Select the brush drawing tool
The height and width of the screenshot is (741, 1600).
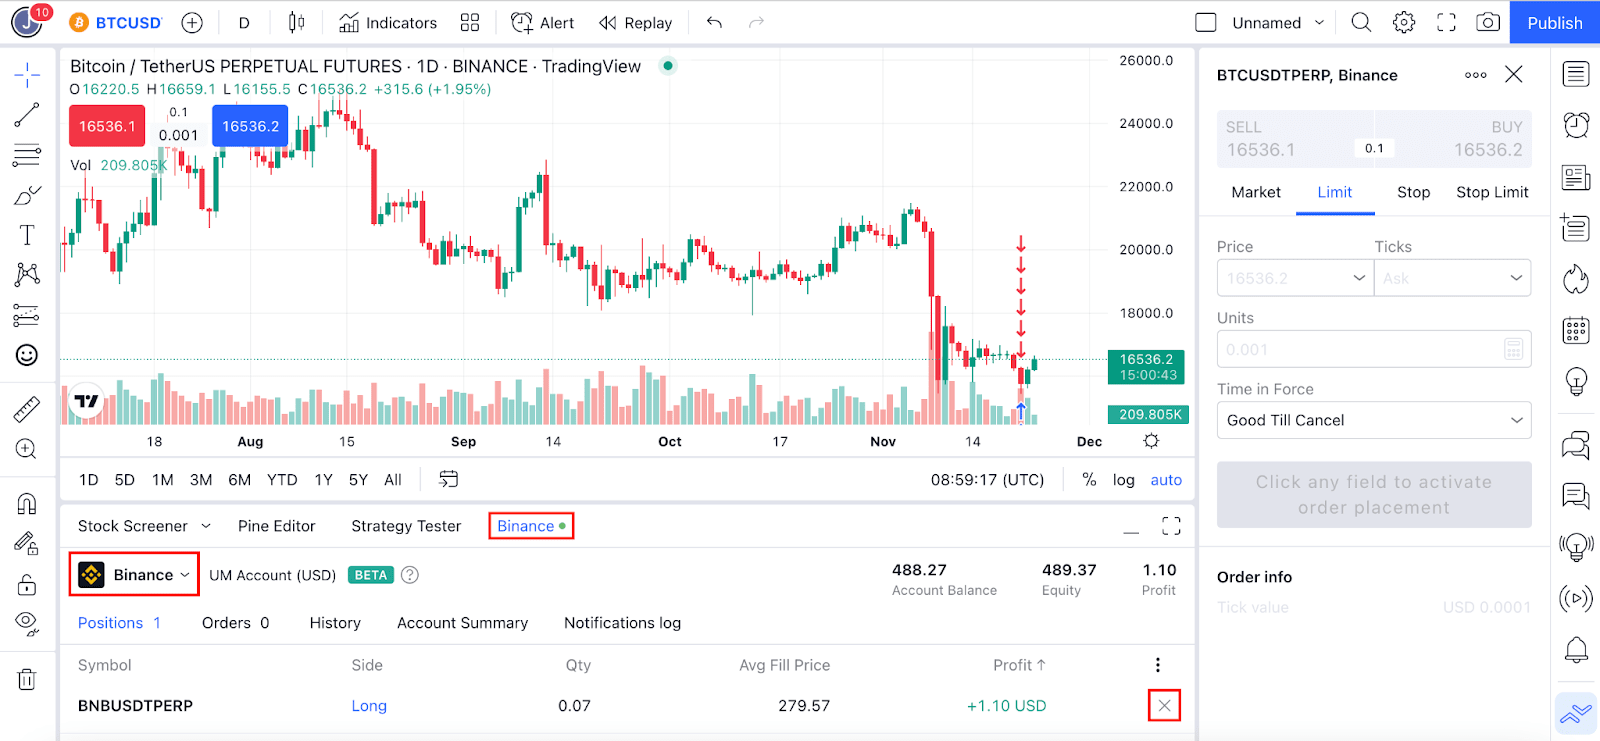27,195
